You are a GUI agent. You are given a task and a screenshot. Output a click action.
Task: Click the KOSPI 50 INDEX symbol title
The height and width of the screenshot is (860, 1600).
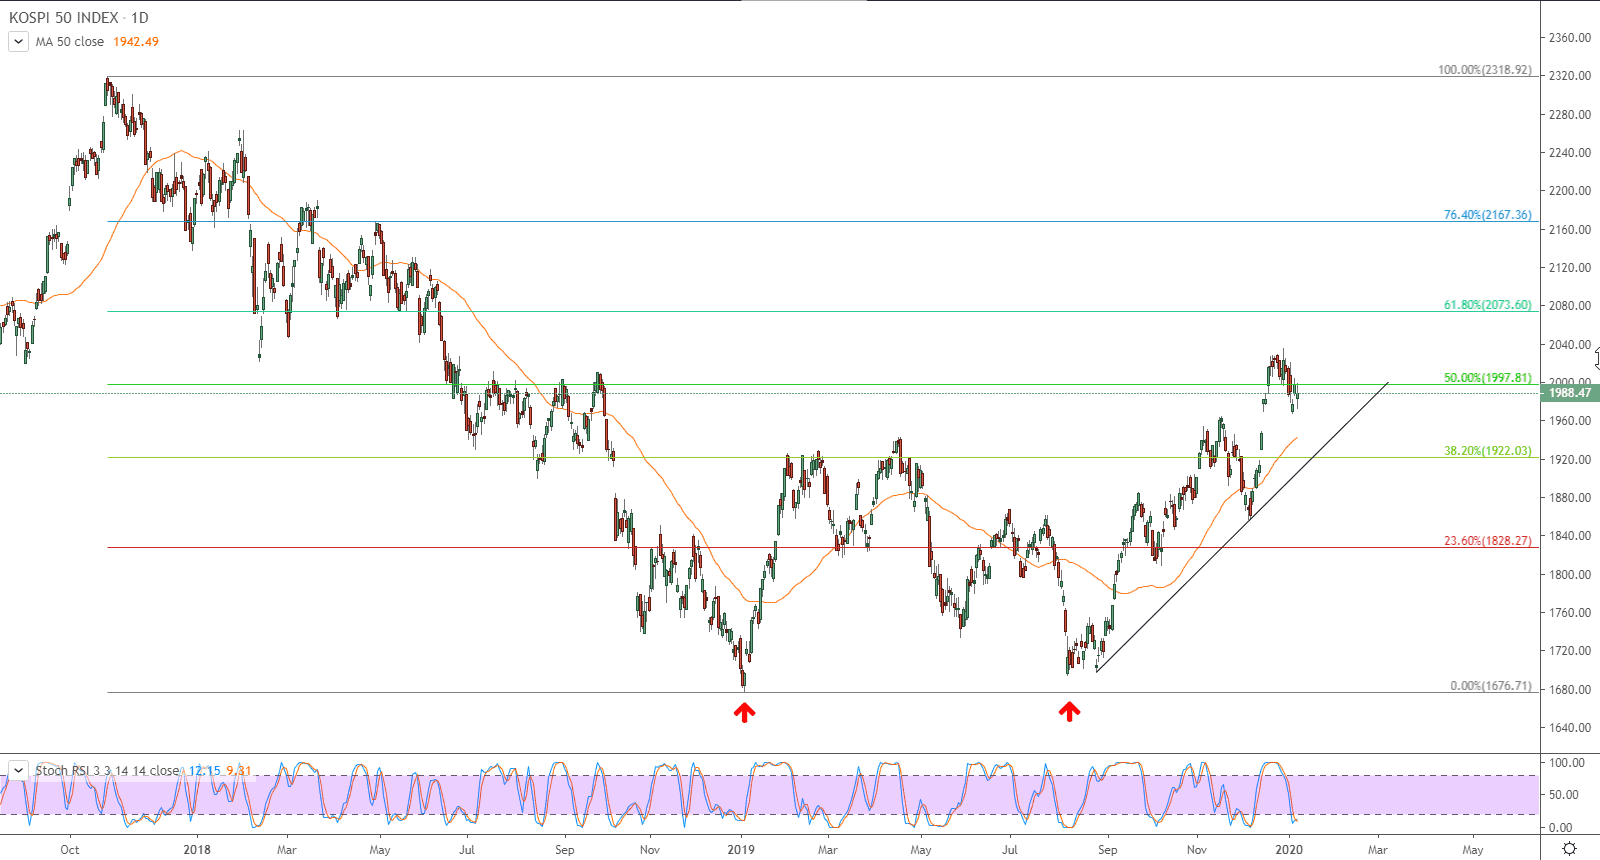click(64, 18)
